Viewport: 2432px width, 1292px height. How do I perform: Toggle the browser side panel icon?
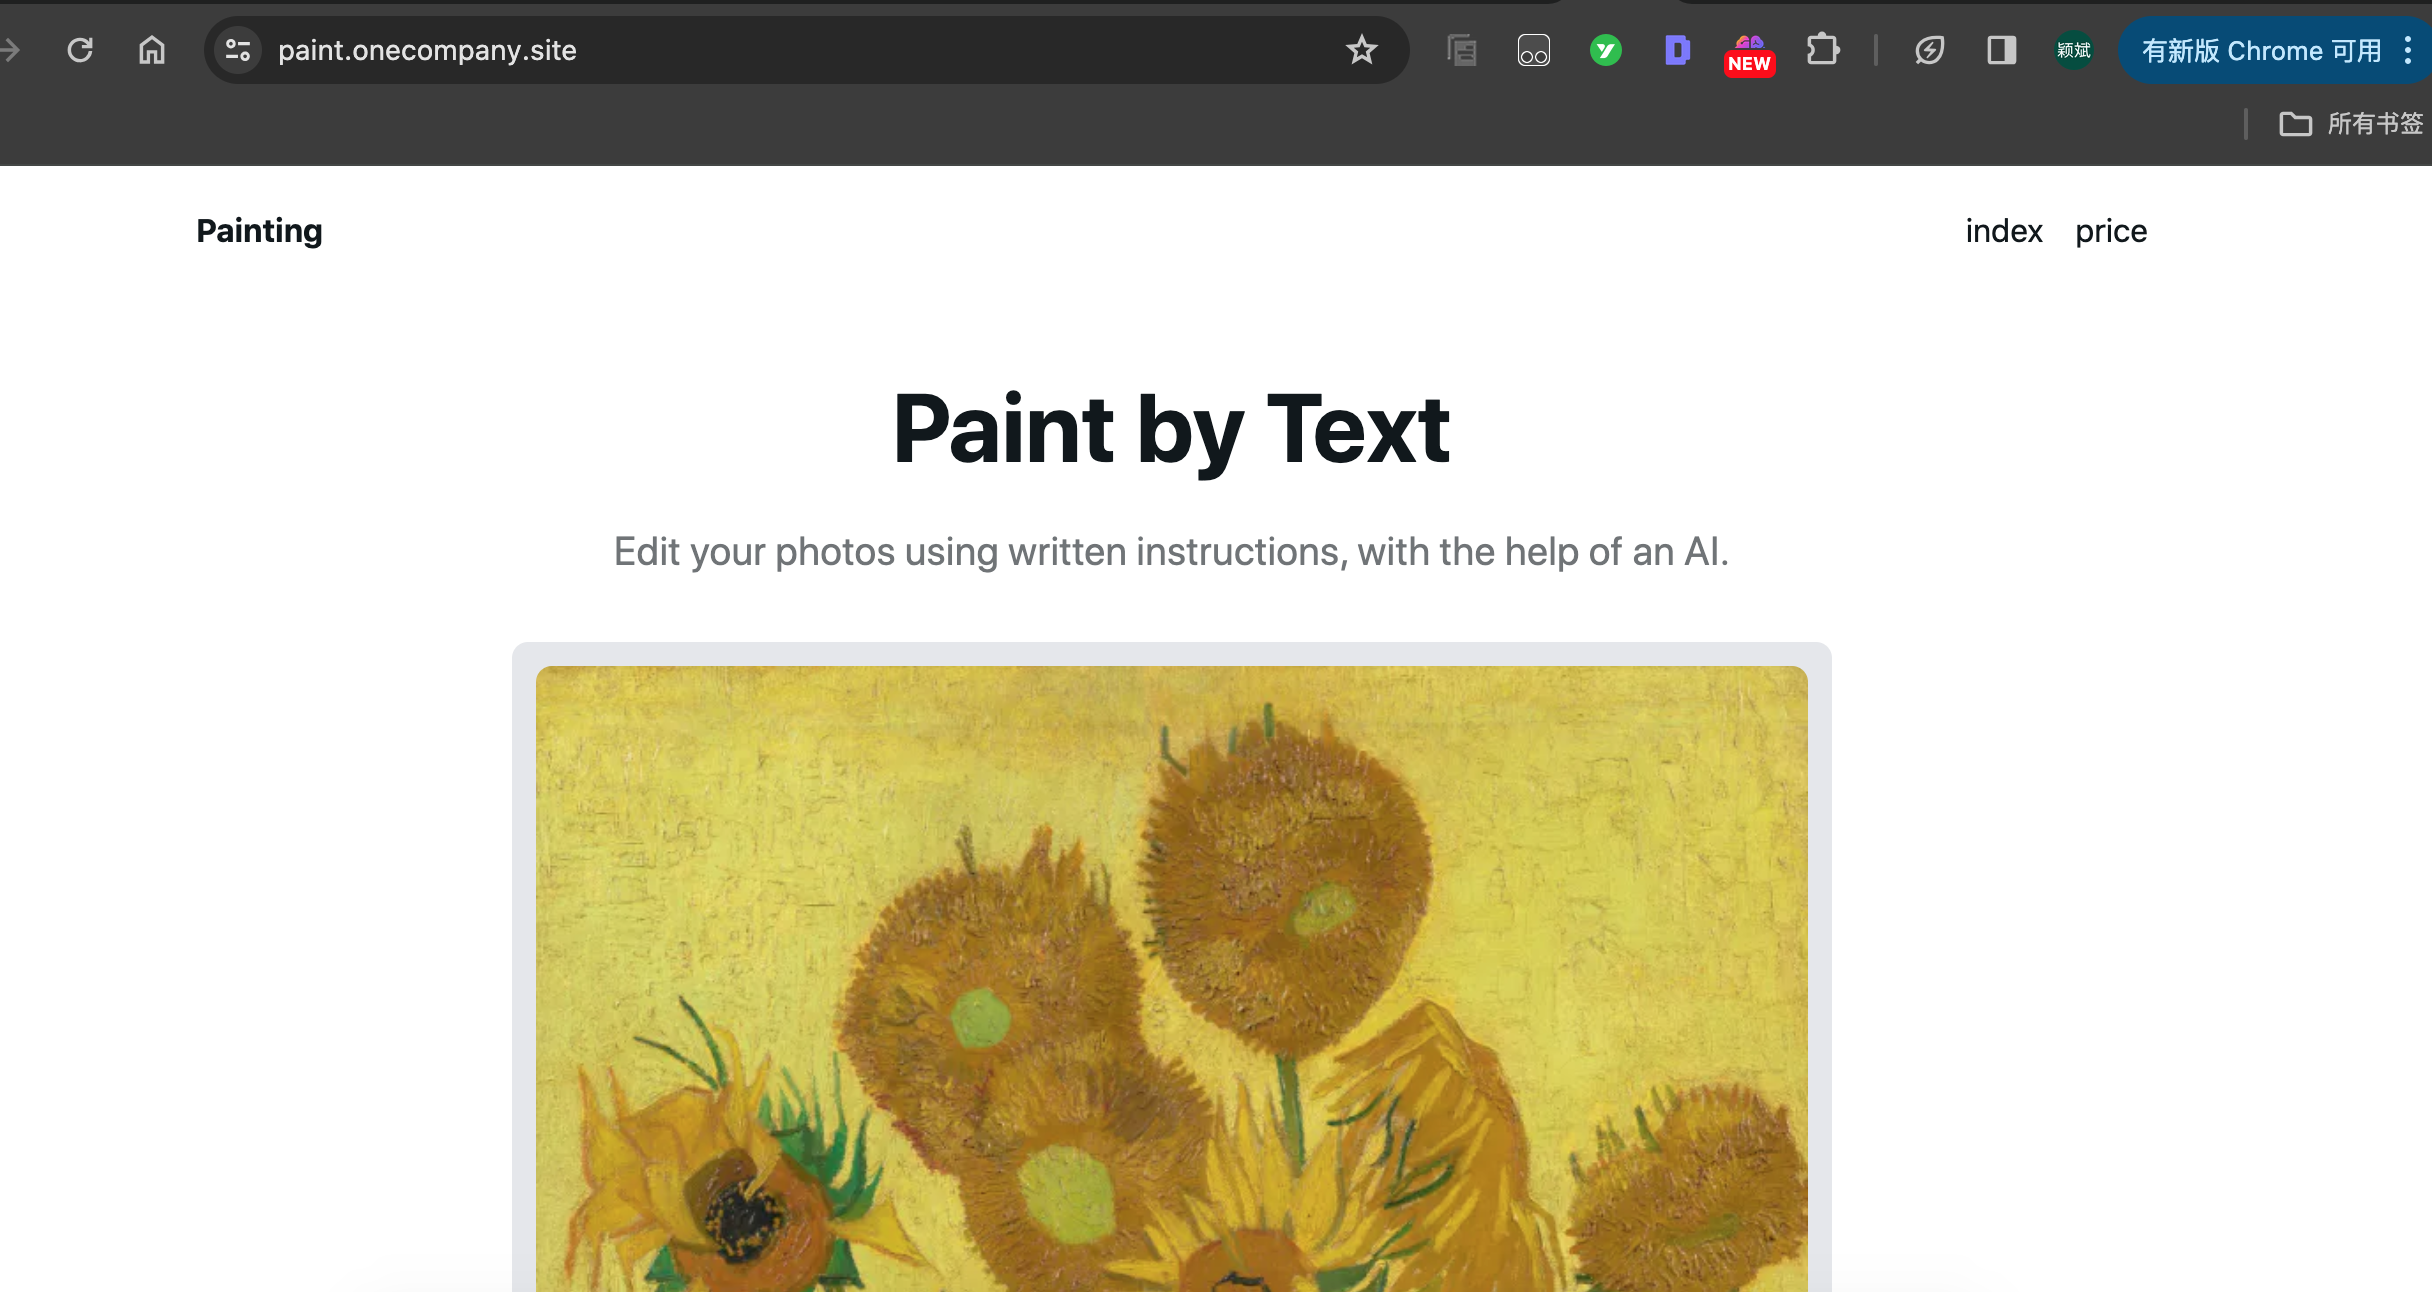[2001, 50]
